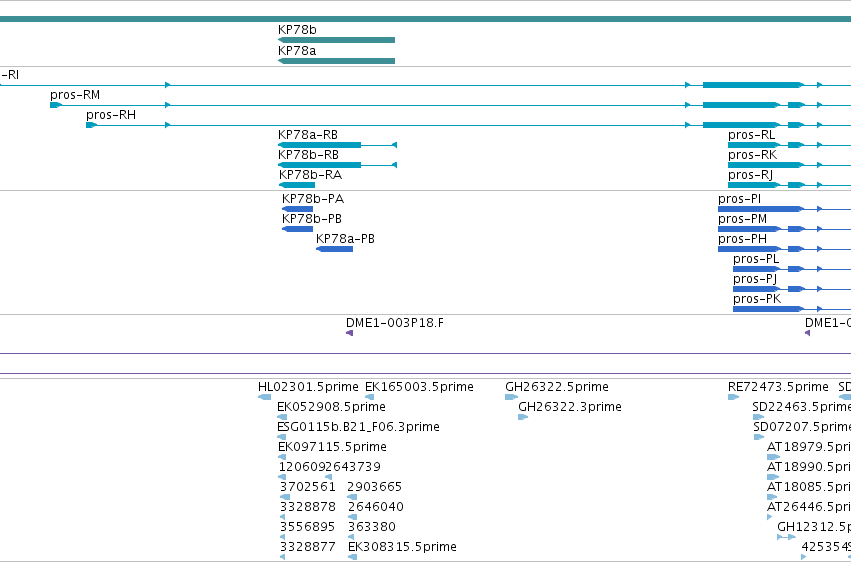Viewport: 851px width, 562px height.
Task: Click the pros-RH transcript label
Action: 111,115
